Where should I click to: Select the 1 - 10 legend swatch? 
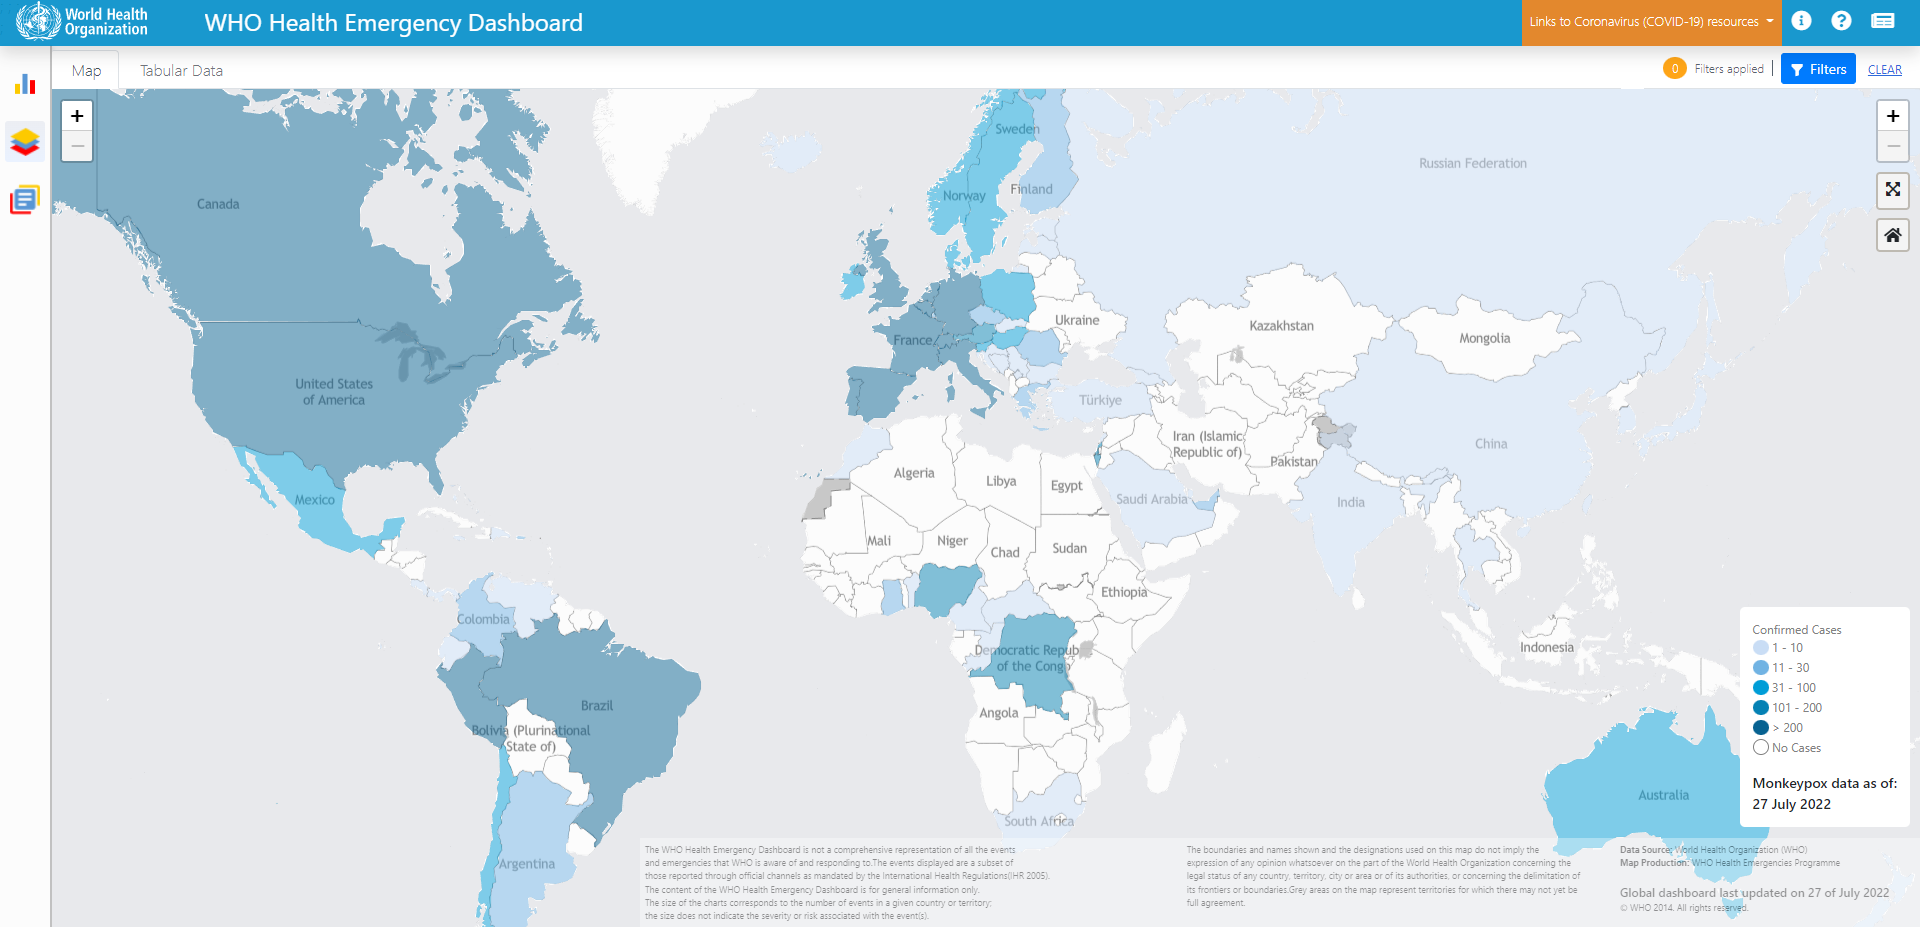[x=1761, y=648]
